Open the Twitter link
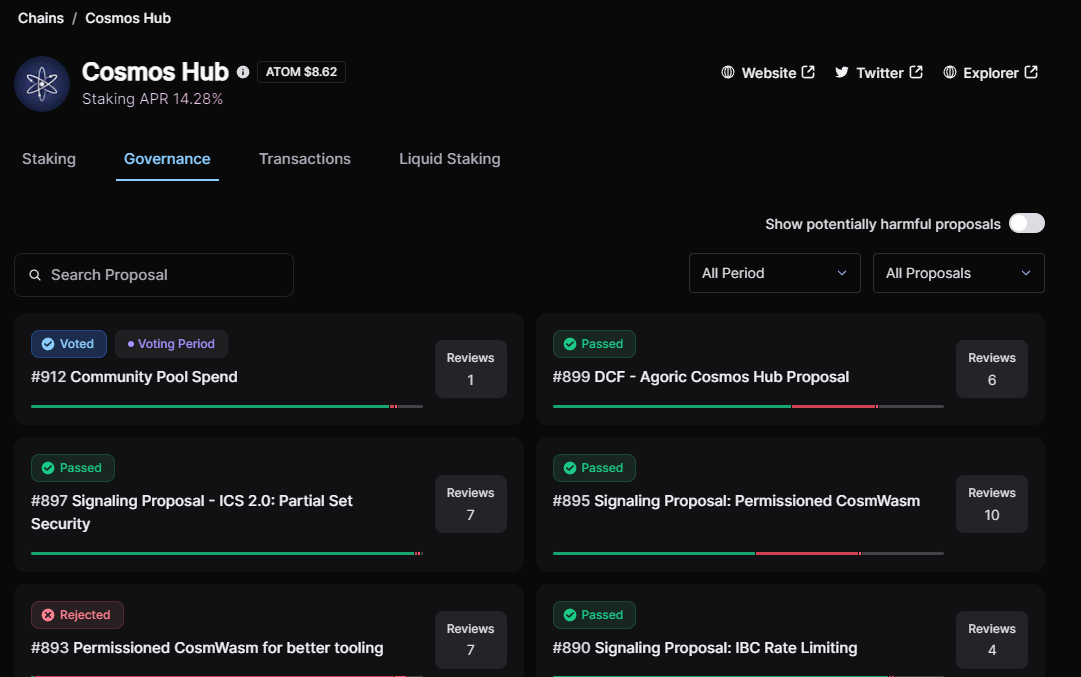Image resolution: width=1081 pixels, height=677 pixels. click(x=879, y=72)
